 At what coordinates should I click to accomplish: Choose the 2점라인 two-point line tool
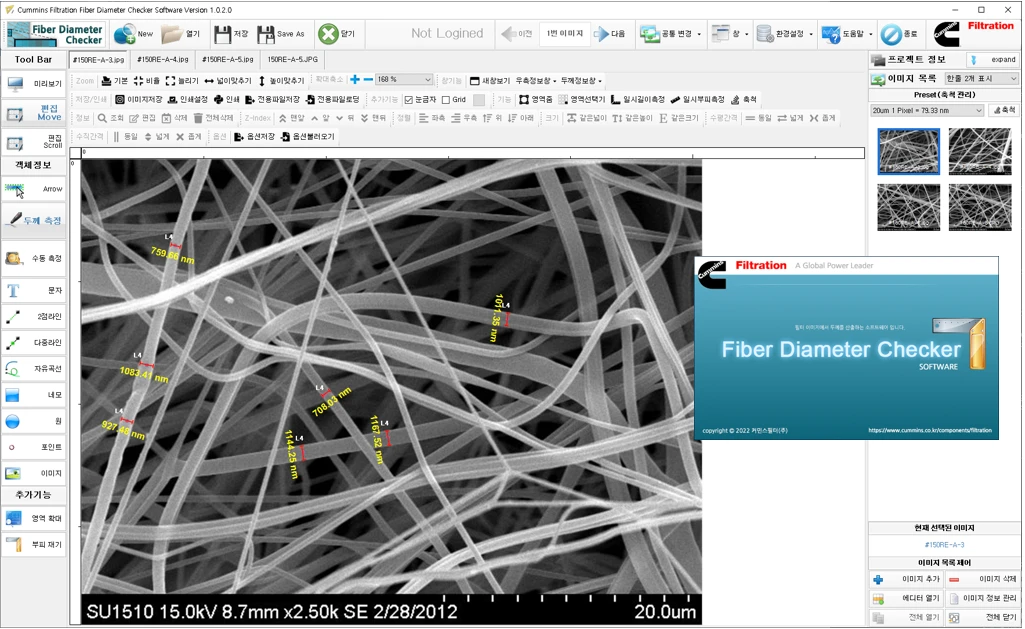coord(34,316)
